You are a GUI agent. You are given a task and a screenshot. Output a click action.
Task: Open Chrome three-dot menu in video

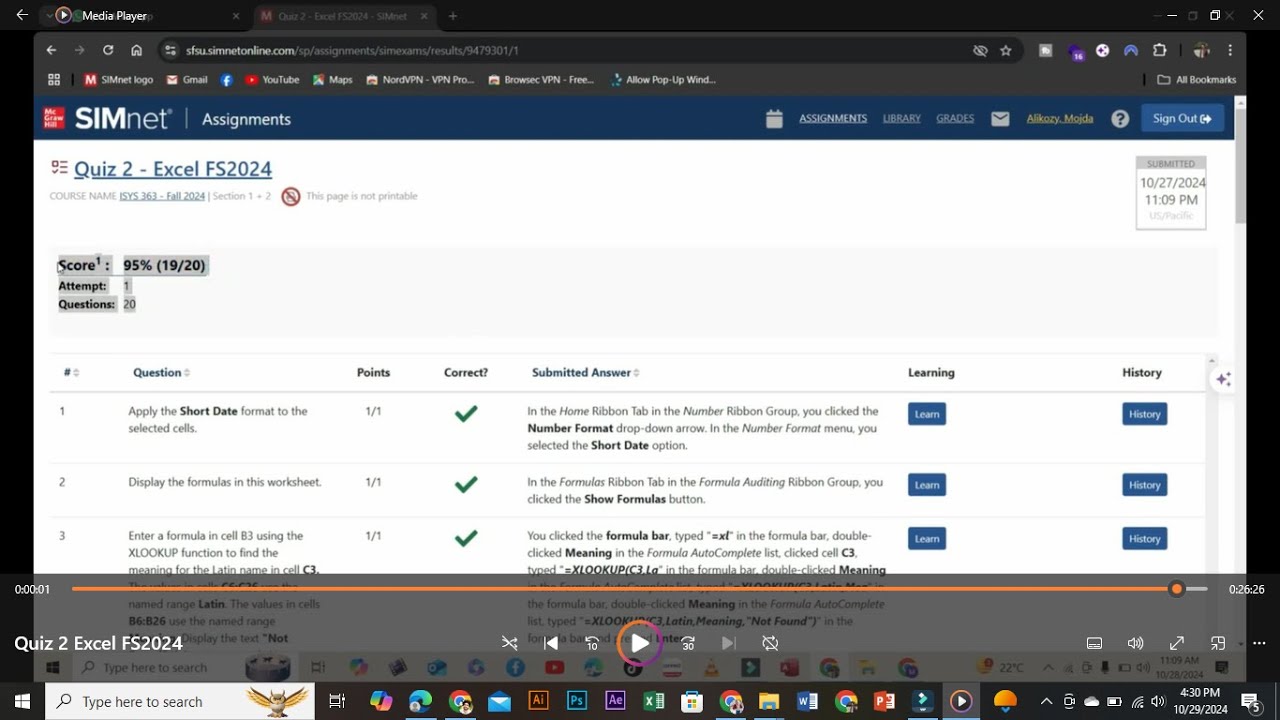click(1230, 50)
